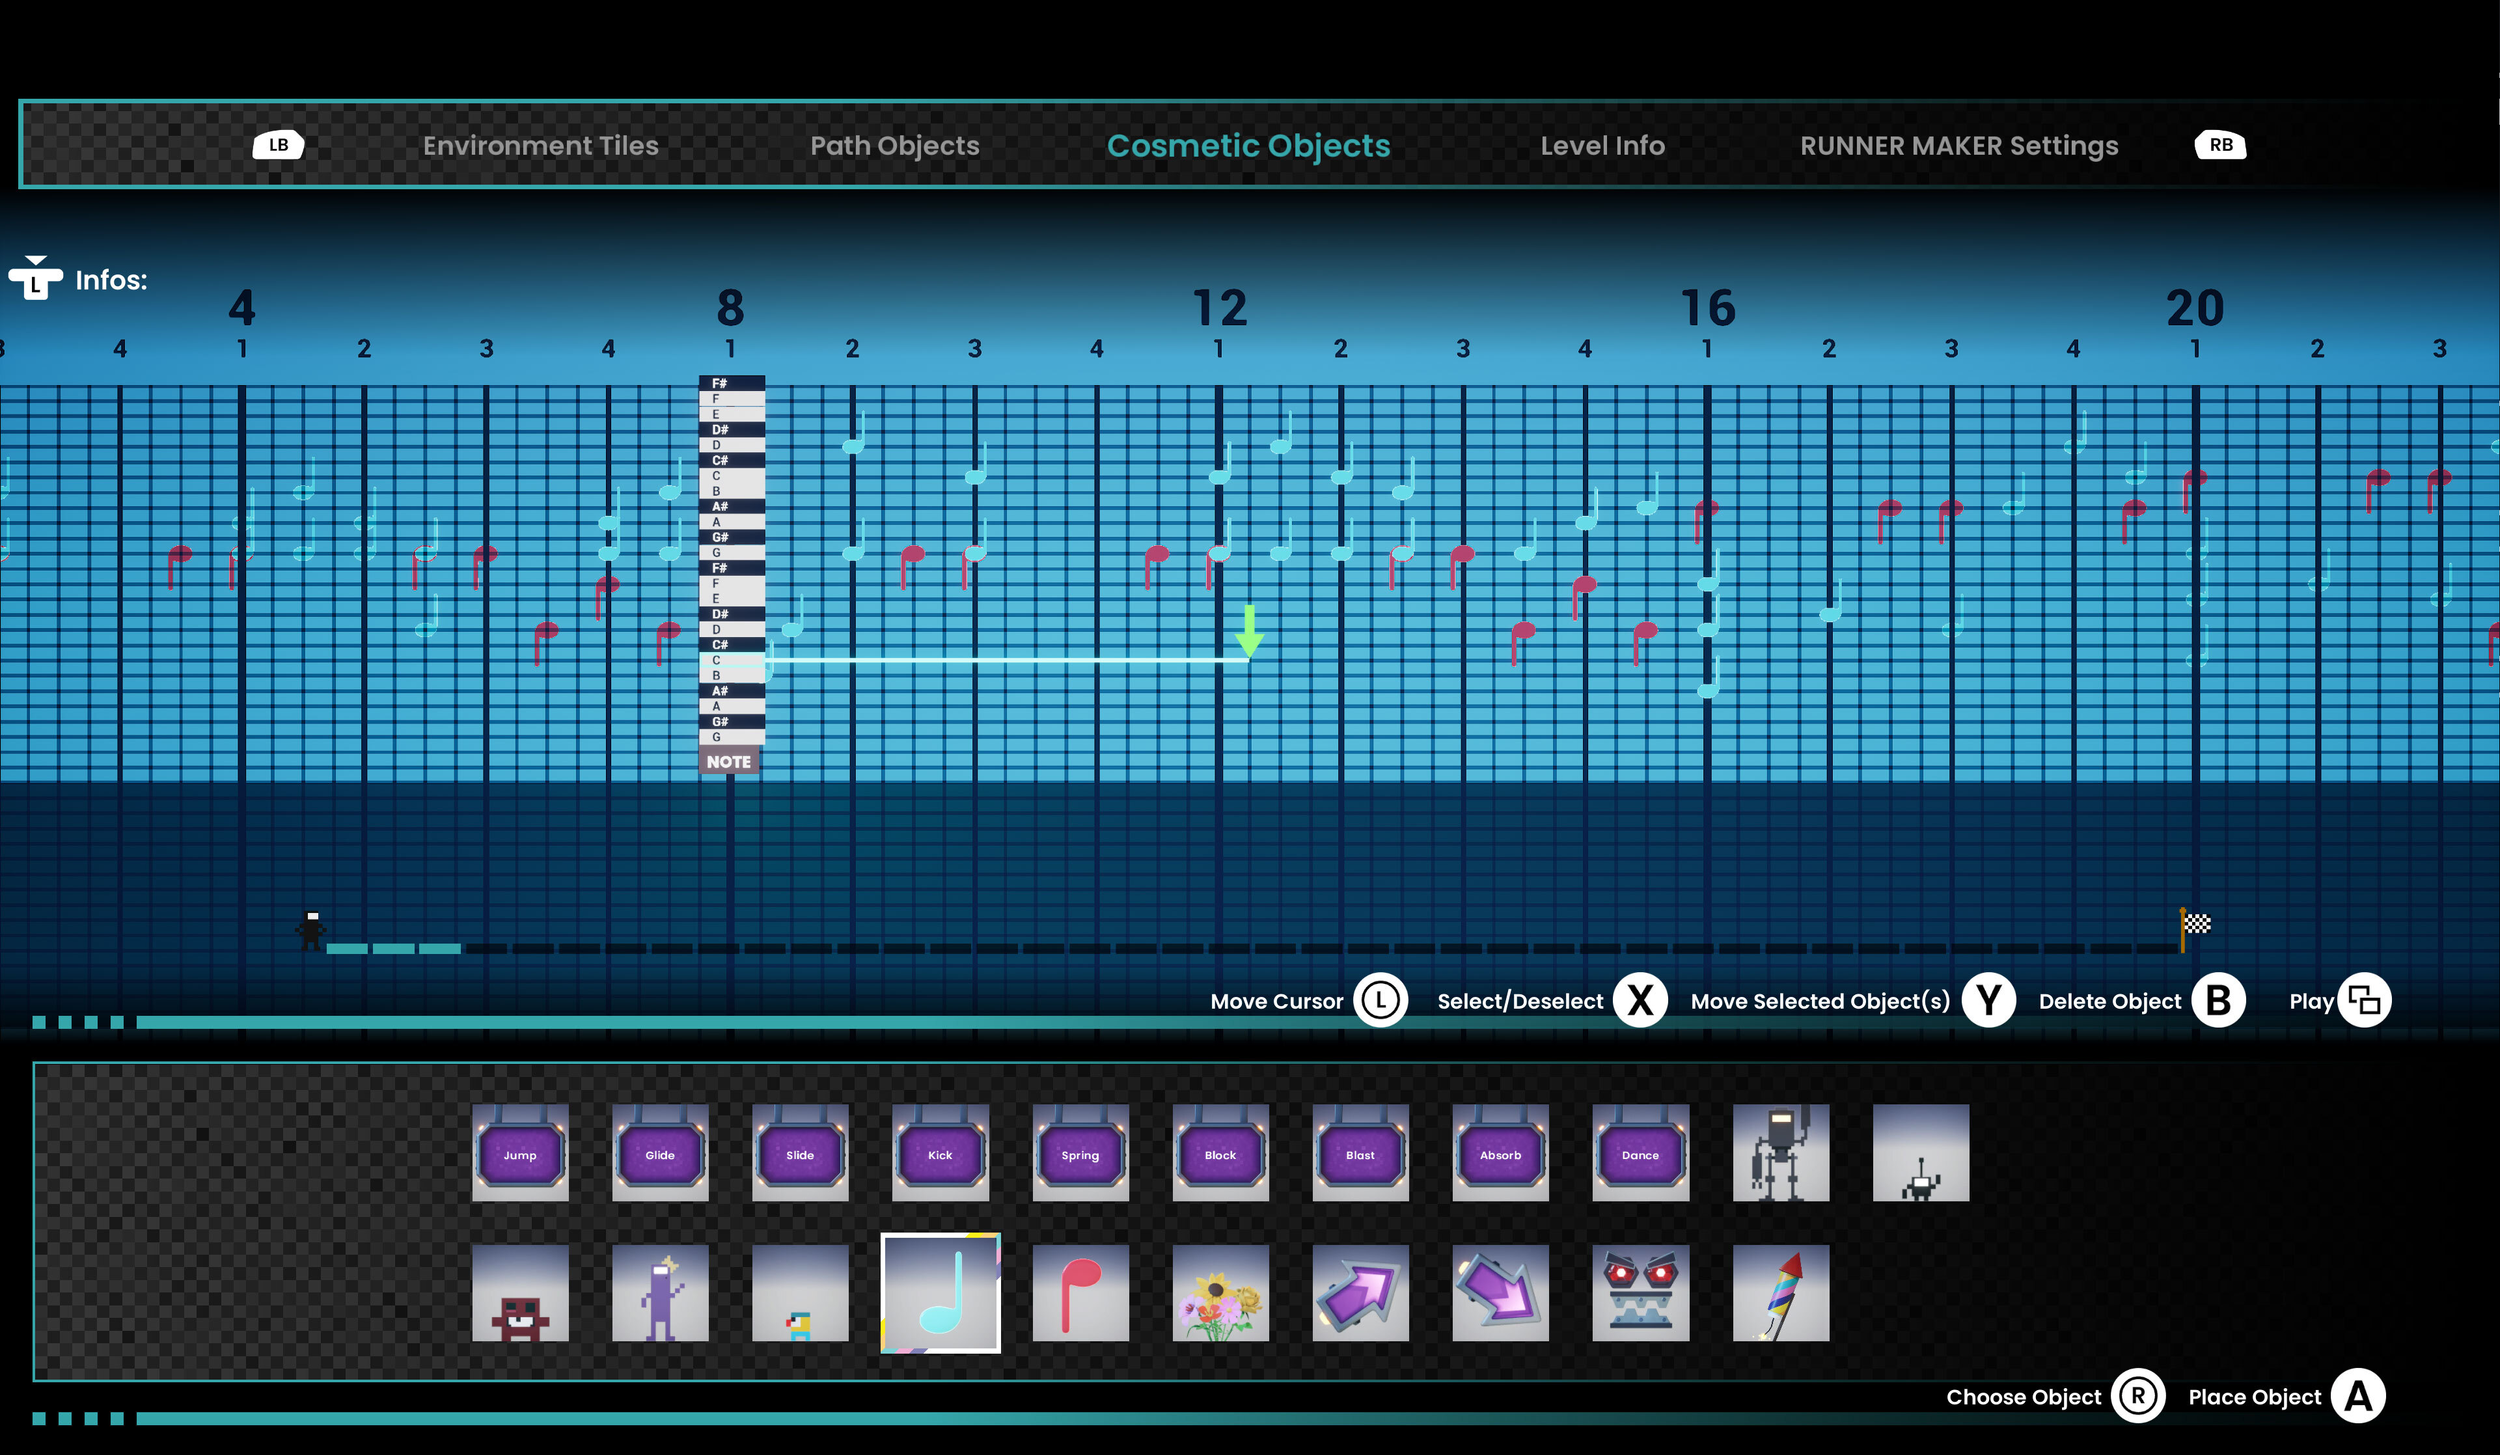Select the purple up-right arrow object
Viewport: 2500px width, 1455px height.
pos(1360,1292)
